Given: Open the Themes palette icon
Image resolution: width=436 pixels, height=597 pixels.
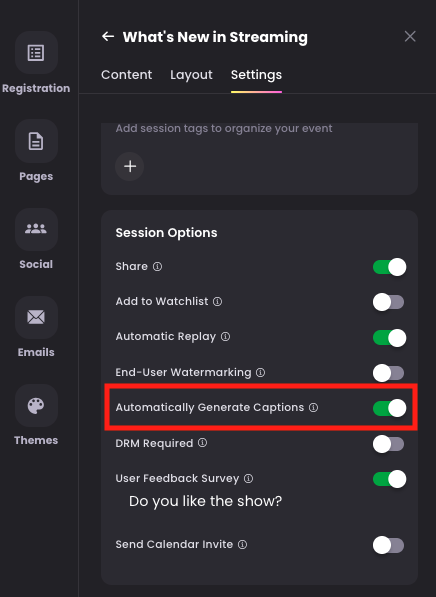Looking at the screenshot, I should click(x=36, y=405).
